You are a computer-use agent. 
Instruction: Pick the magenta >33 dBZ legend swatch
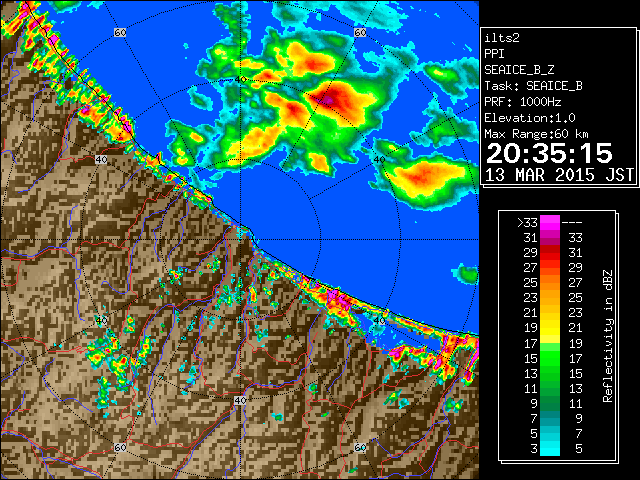tap(550, 222)
